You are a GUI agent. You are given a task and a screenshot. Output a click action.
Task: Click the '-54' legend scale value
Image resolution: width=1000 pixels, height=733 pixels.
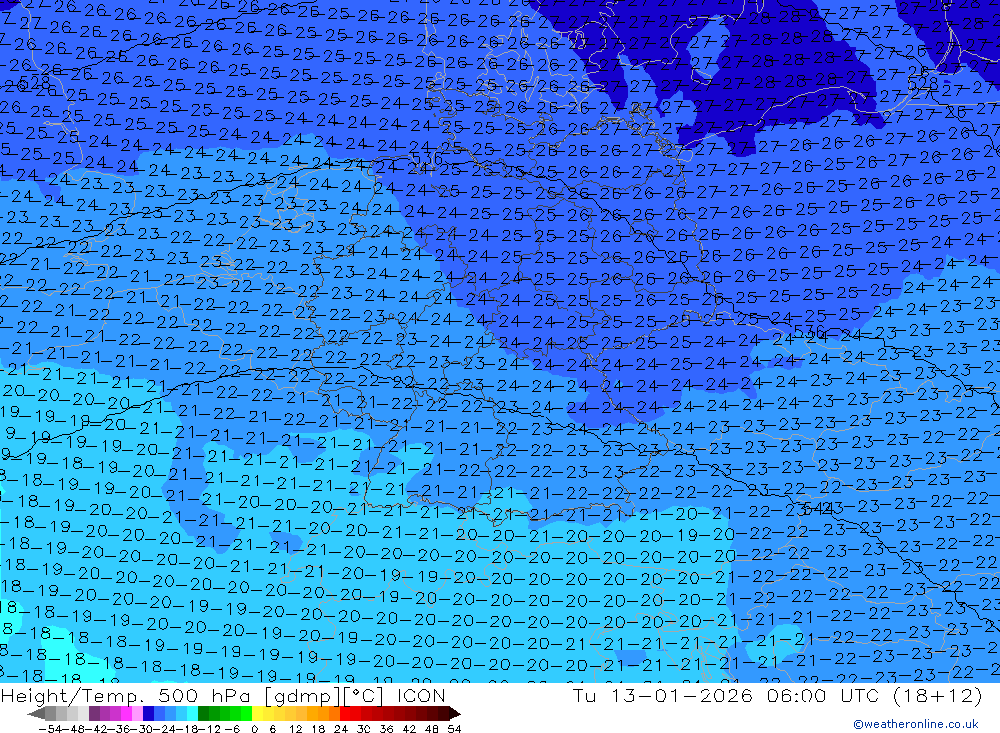[50, 729]
